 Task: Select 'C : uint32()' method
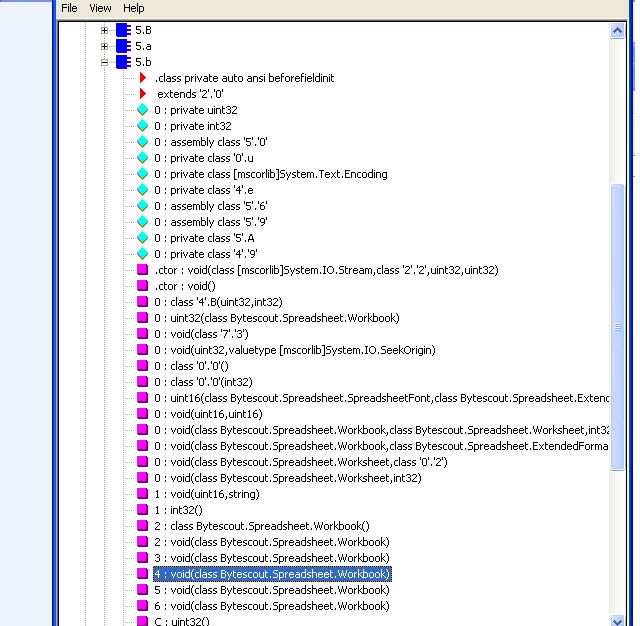click(182, 621)
